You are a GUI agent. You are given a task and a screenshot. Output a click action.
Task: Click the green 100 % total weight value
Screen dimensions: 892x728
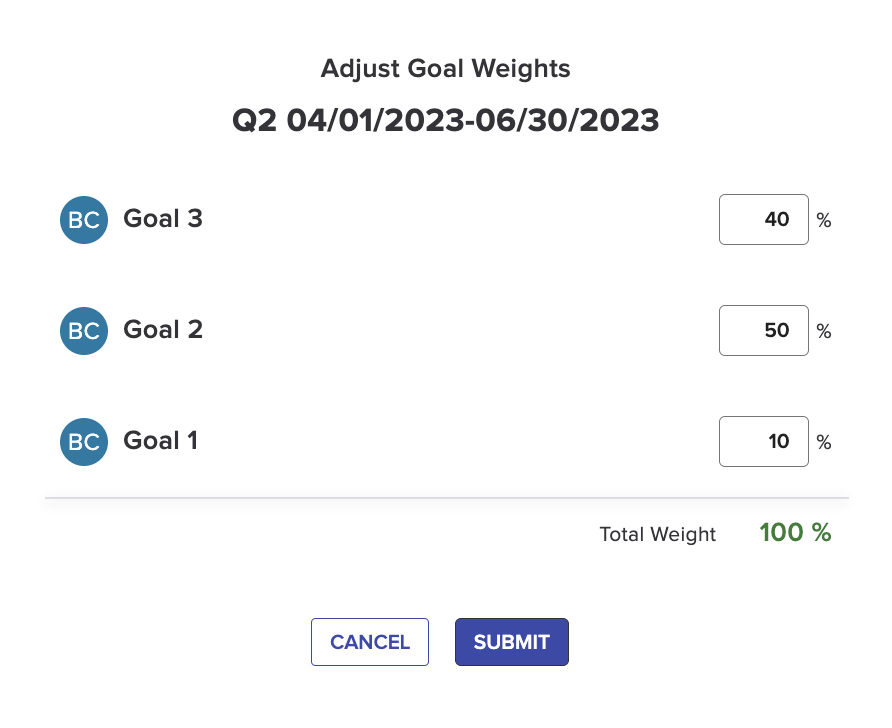(795, 532)
